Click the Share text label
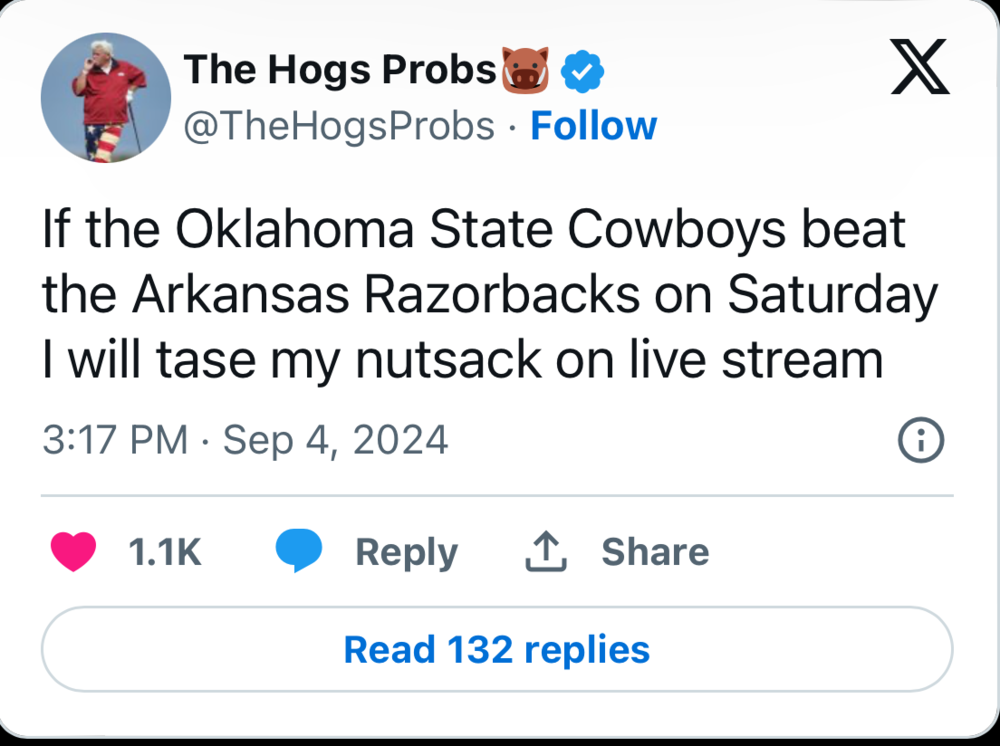The height and width of the screenshot is (746, 1000). (655, 552)
